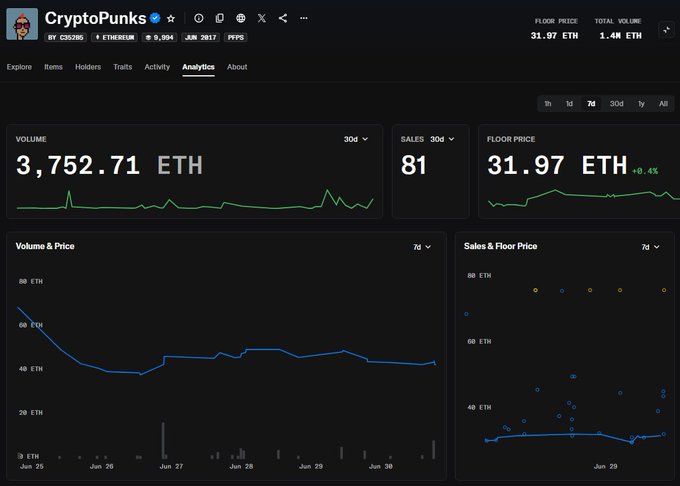The image size is (680, 486).
Task: Select the All time range
Action: click(x=663, y=104)
